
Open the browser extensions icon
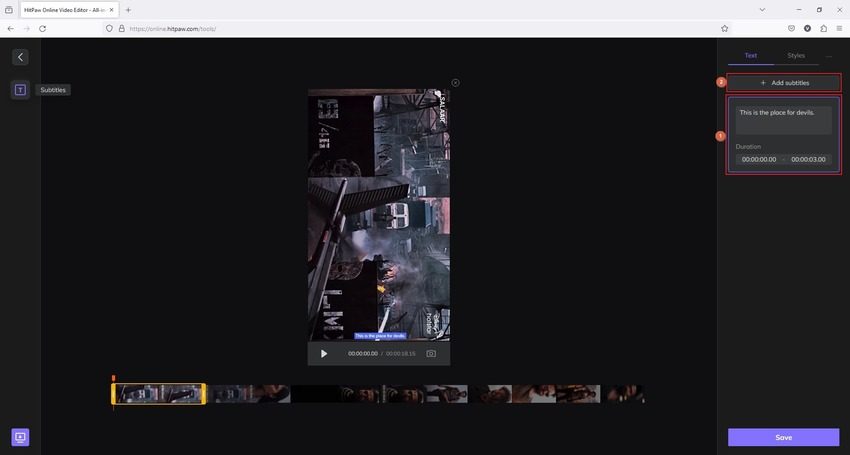coord(823,29)
